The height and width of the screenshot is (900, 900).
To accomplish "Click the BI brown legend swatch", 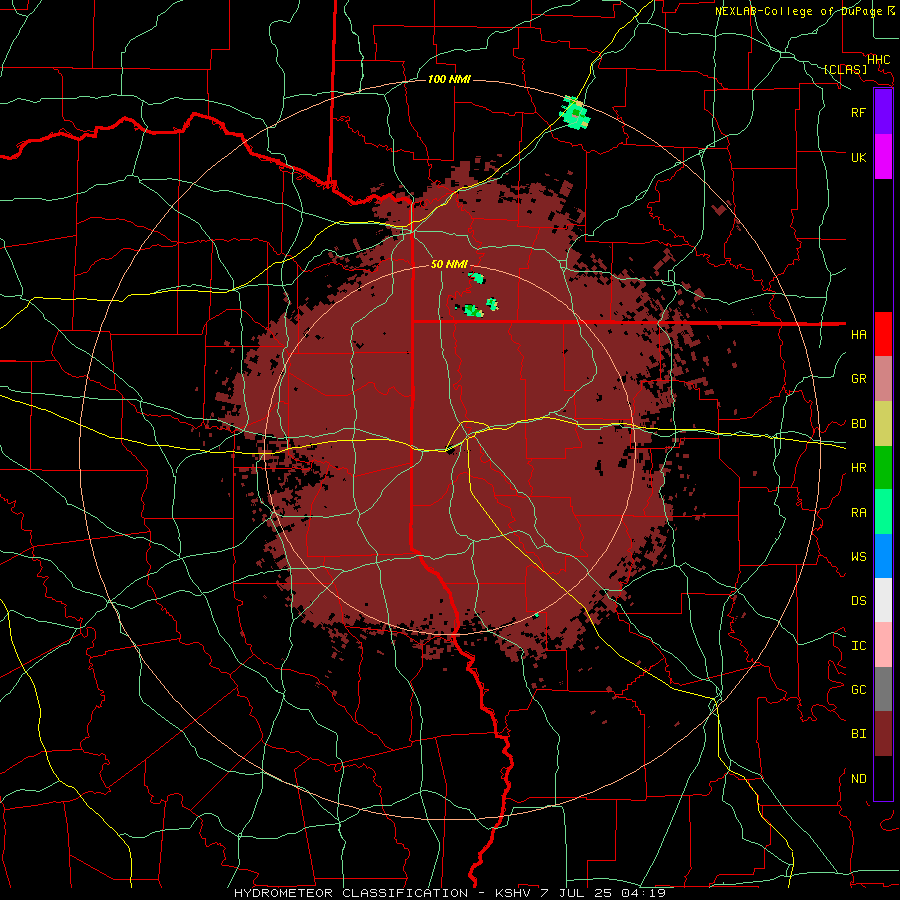I will [x=883, y=734].
